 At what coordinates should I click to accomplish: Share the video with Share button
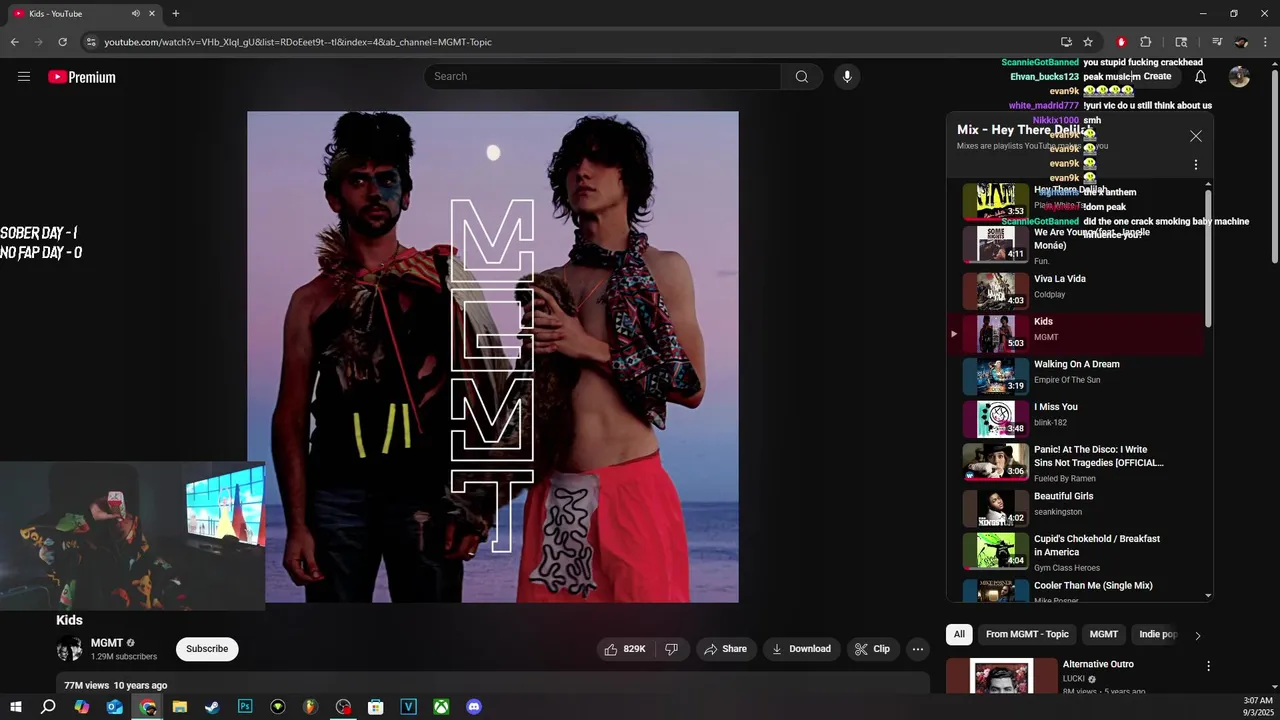[725, 649]
